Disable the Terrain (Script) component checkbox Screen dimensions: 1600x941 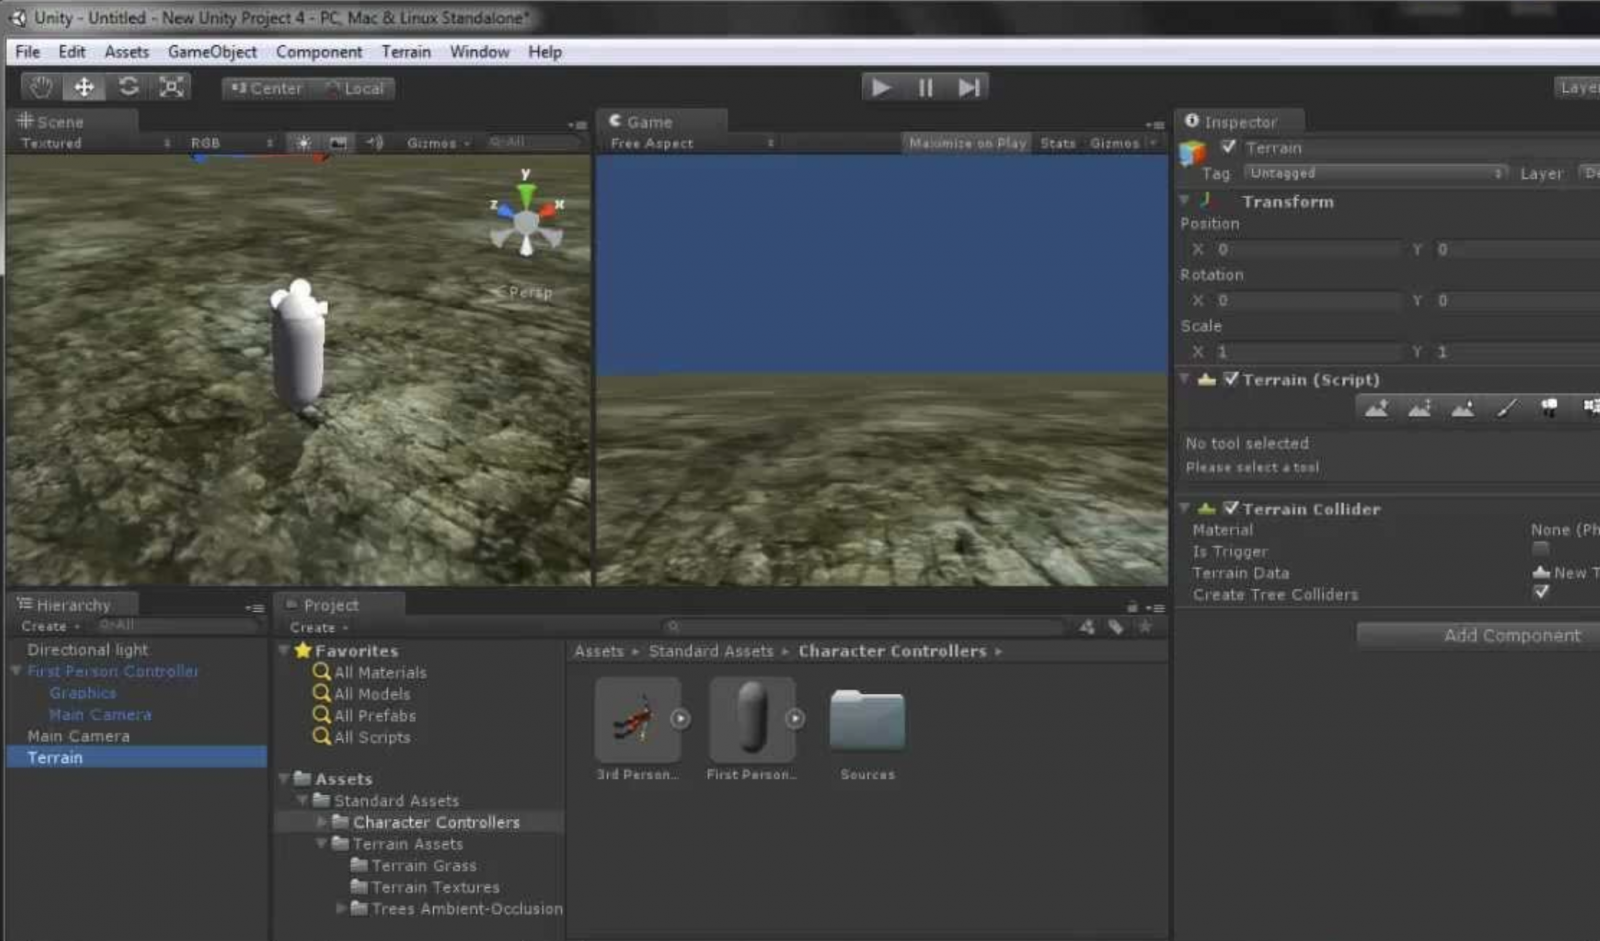point(1231,379)
